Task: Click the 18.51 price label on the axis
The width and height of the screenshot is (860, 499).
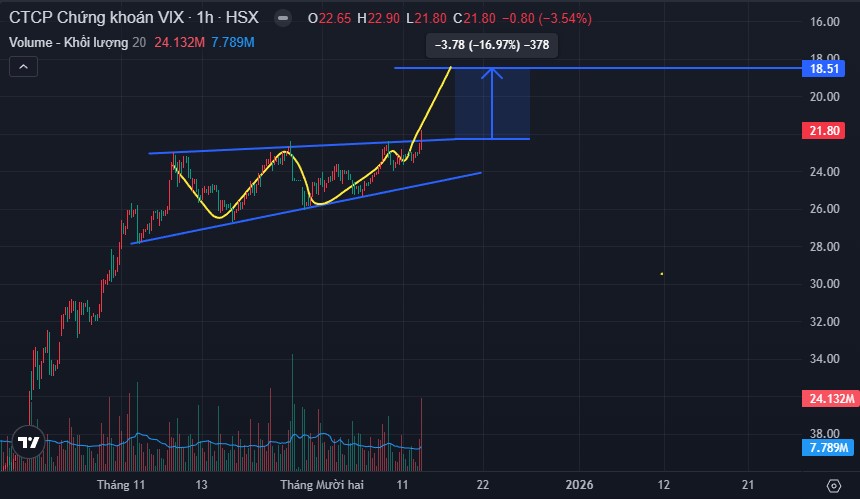Action: (x=823, y=69)
